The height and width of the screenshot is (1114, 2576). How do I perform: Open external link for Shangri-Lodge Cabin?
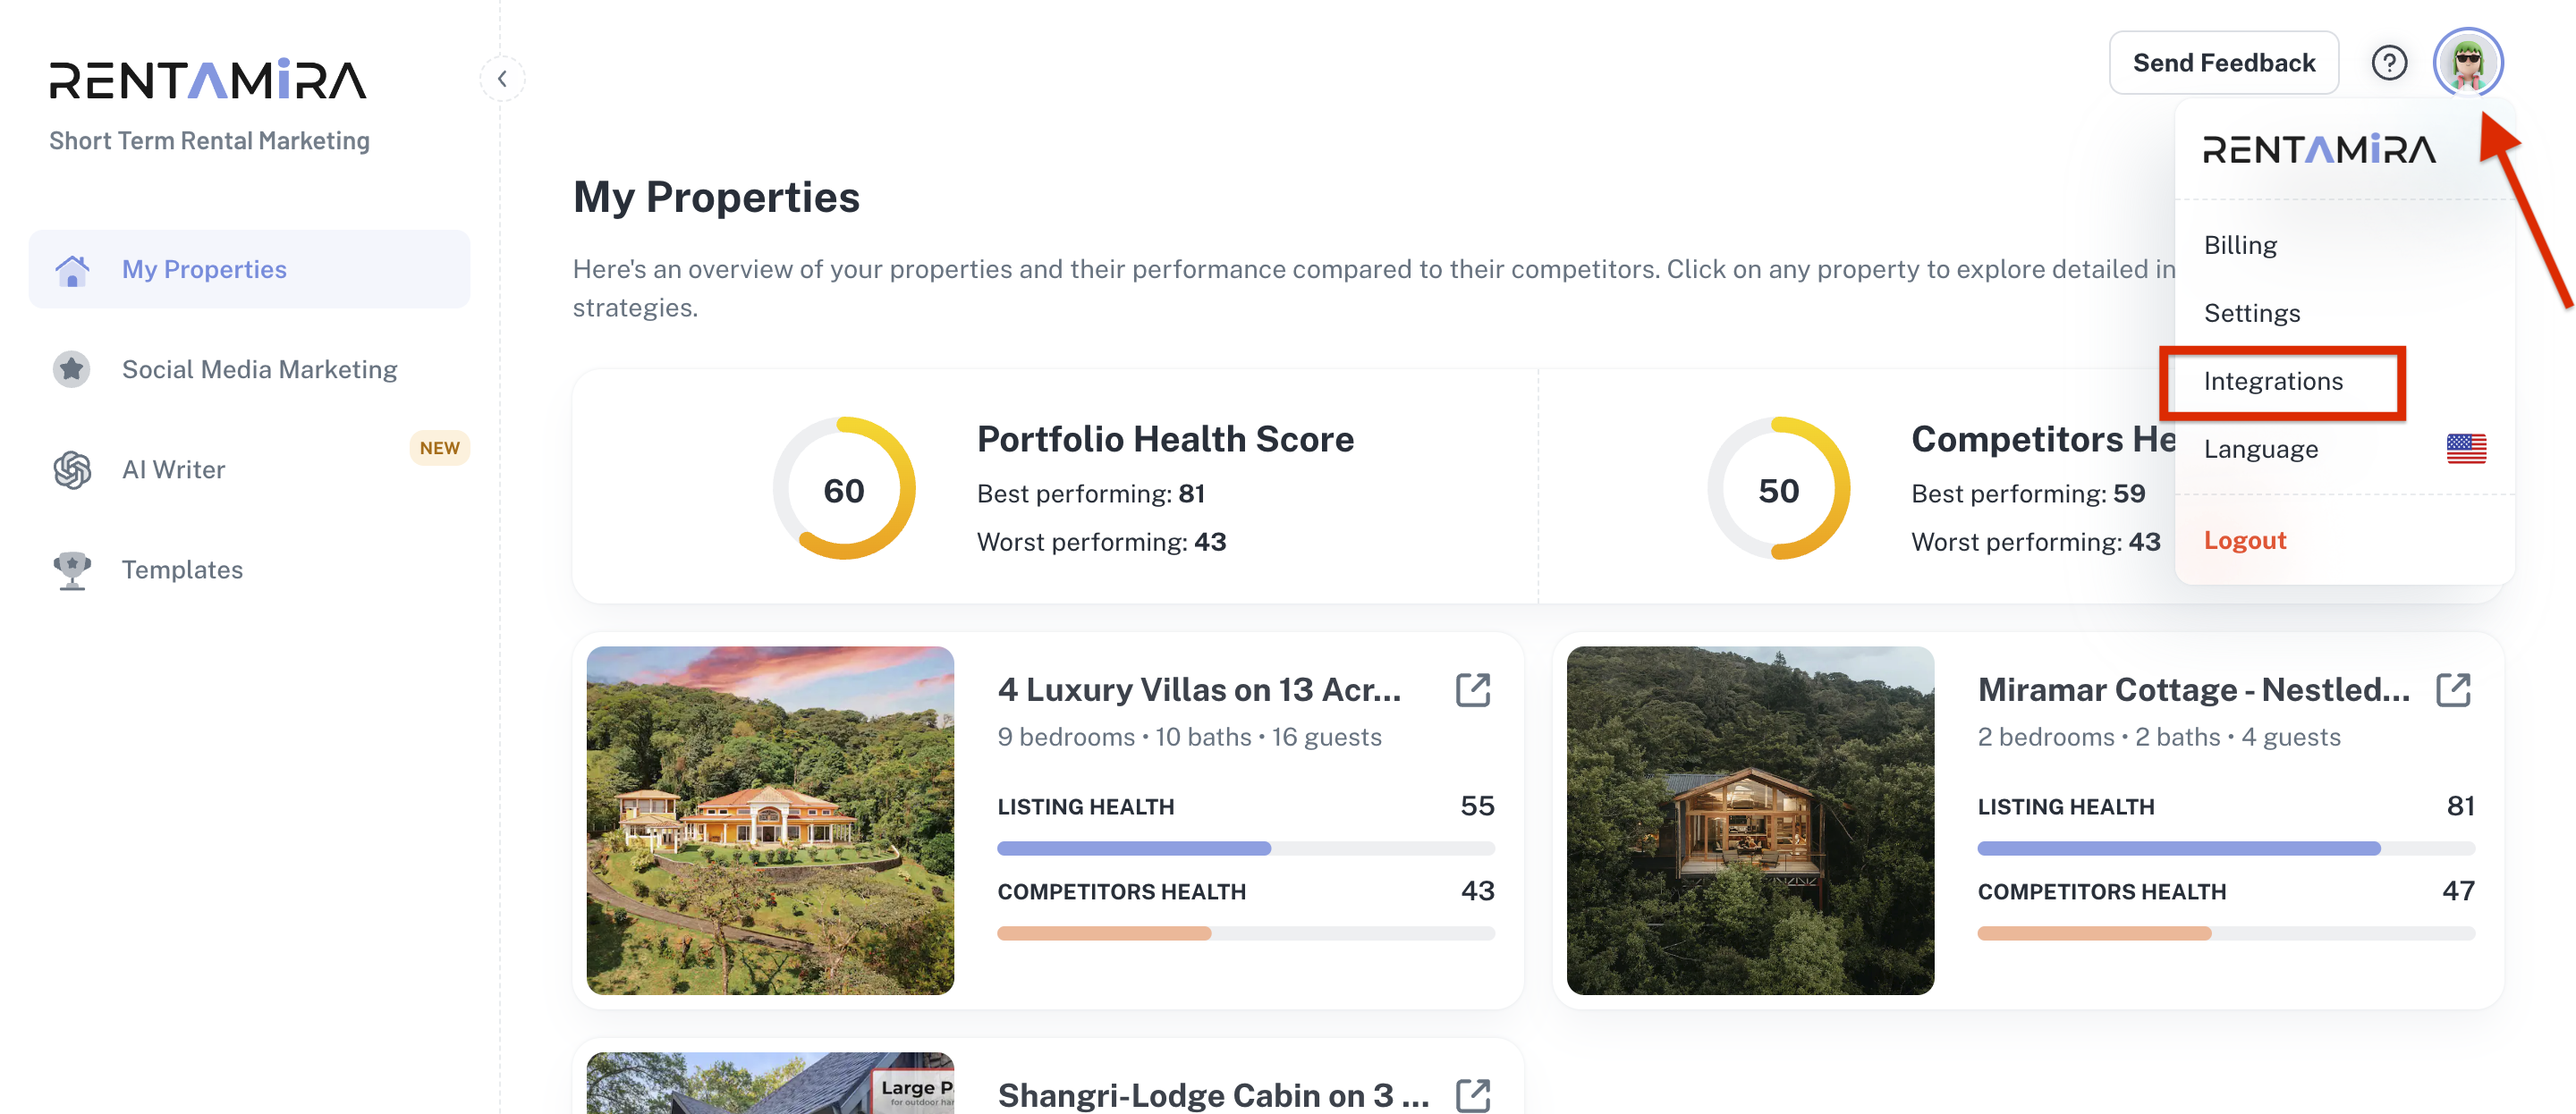click(x=1473, y=1095)
